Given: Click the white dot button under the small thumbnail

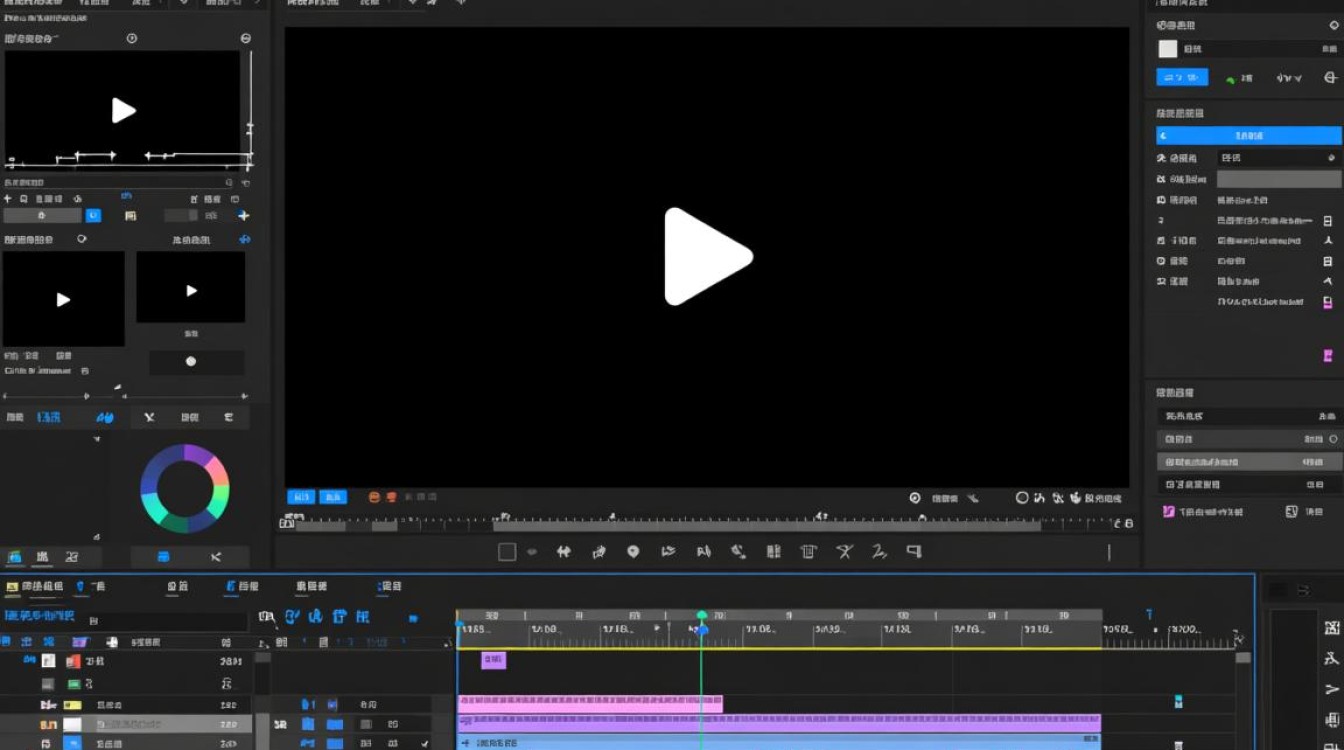Looking at the screenshot, I should click(191, 362).
